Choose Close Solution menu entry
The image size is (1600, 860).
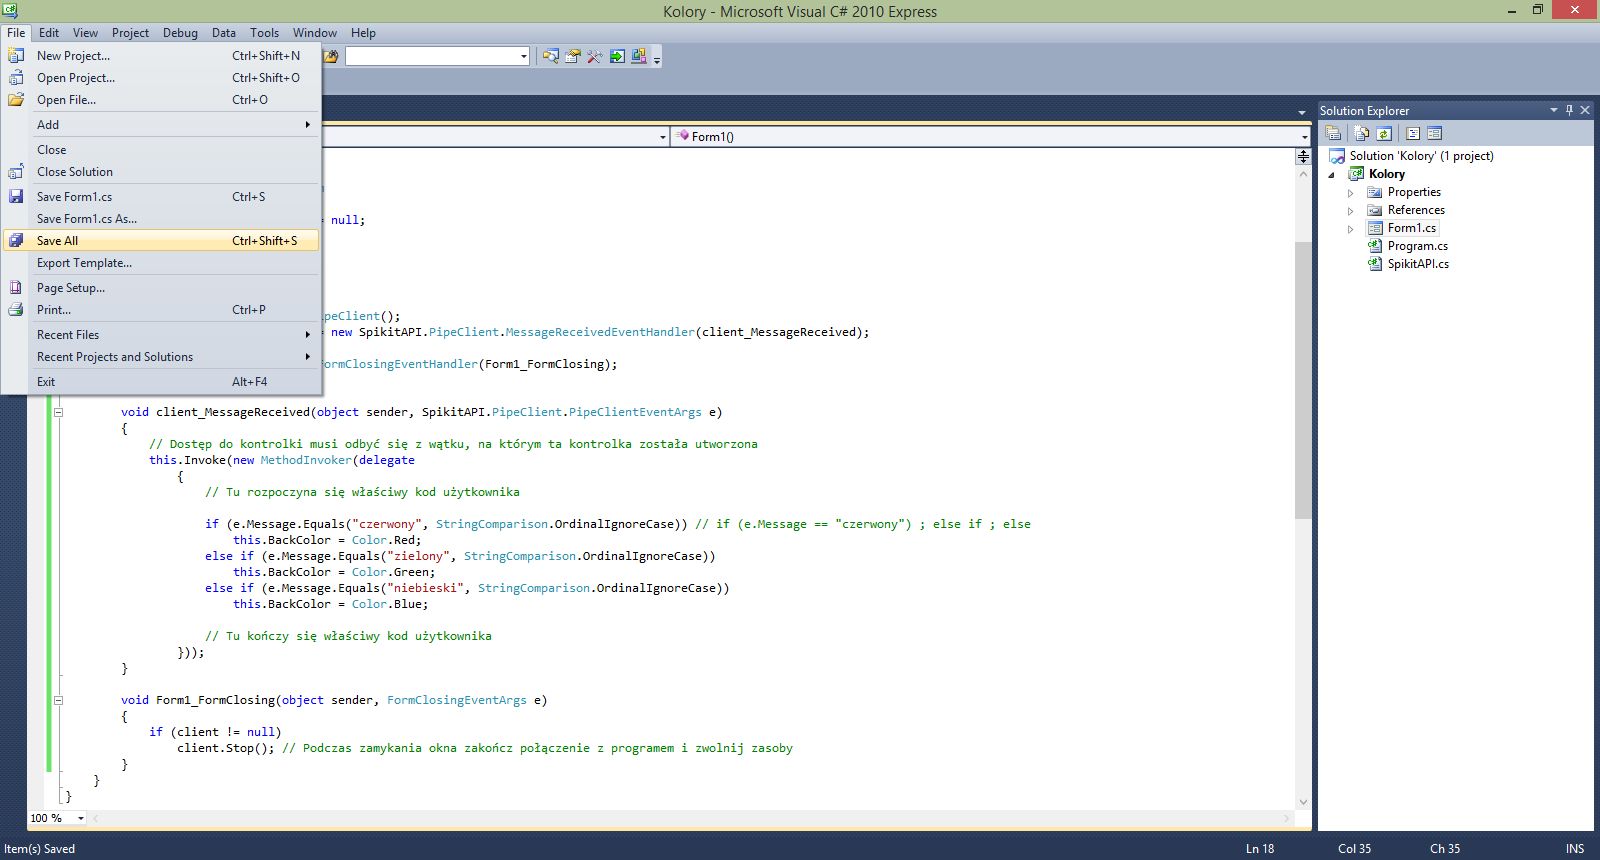[x=161, y=172]
